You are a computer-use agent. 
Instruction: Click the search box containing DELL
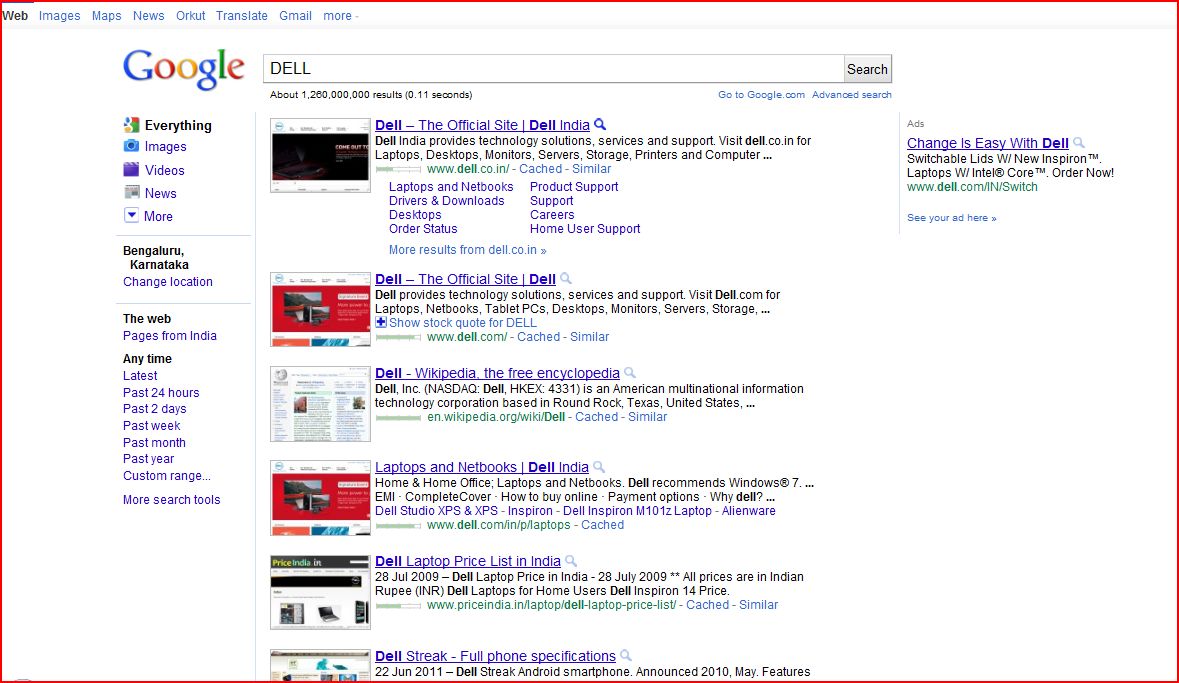click(553, 68)
